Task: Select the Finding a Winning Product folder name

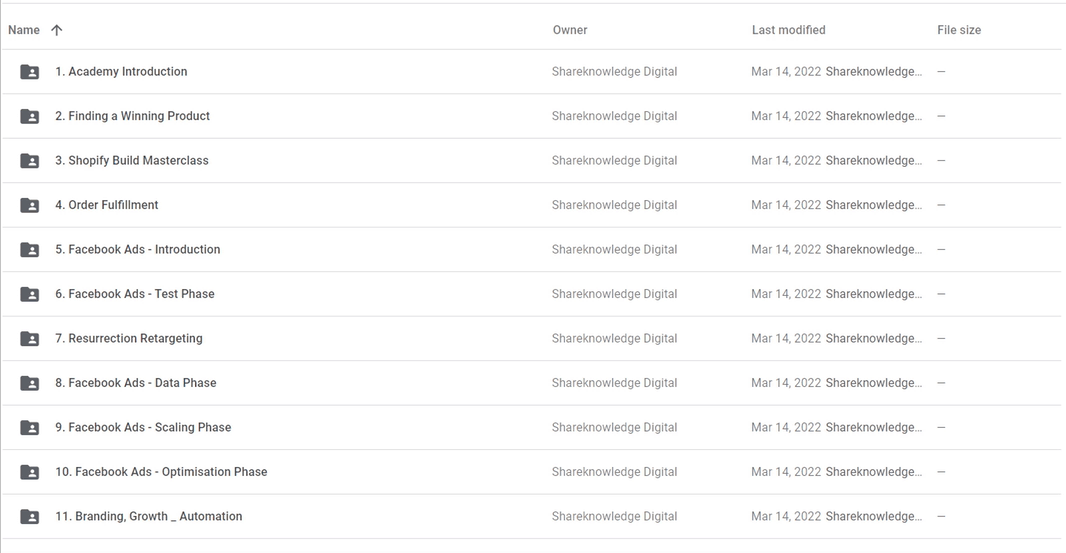Action: pos(132,116)
